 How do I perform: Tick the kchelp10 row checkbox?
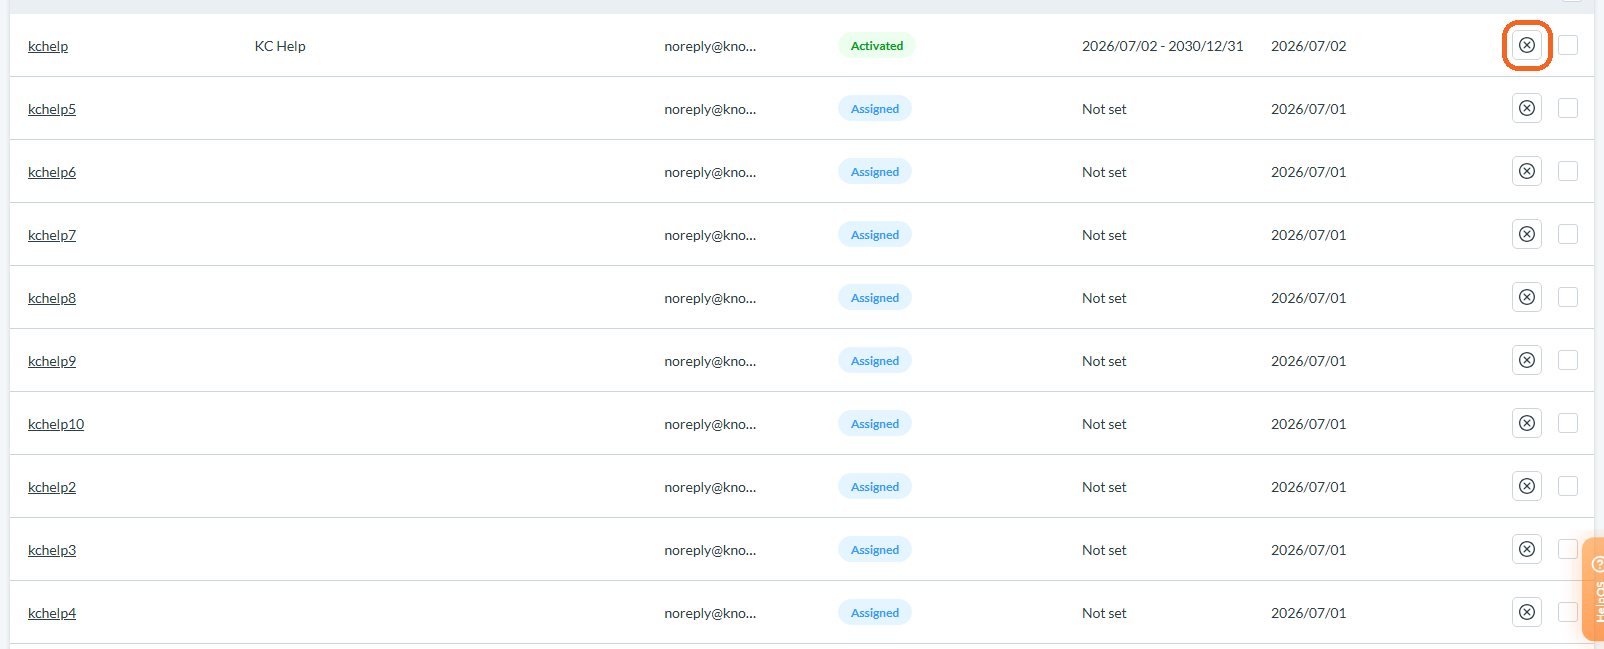click(x=1568, y=423)
